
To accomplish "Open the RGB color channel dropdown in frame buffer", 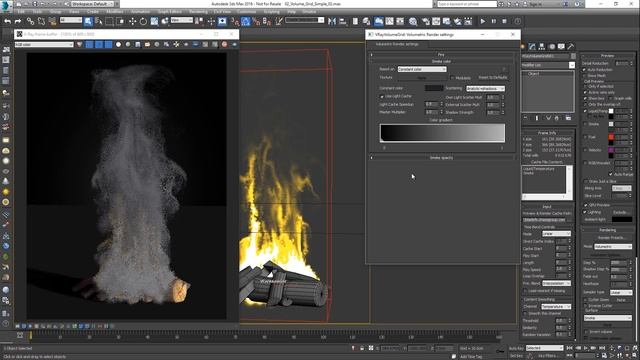I will pyautogui.click(x=44, y=44).
